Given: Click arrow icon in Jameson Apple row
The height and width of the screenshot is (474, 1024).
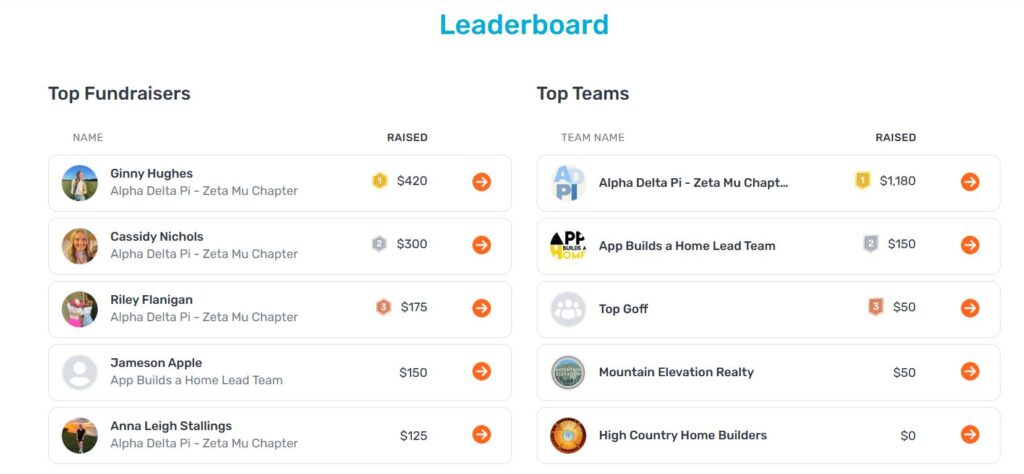Looking at the screenshot, I should point(481,371).
